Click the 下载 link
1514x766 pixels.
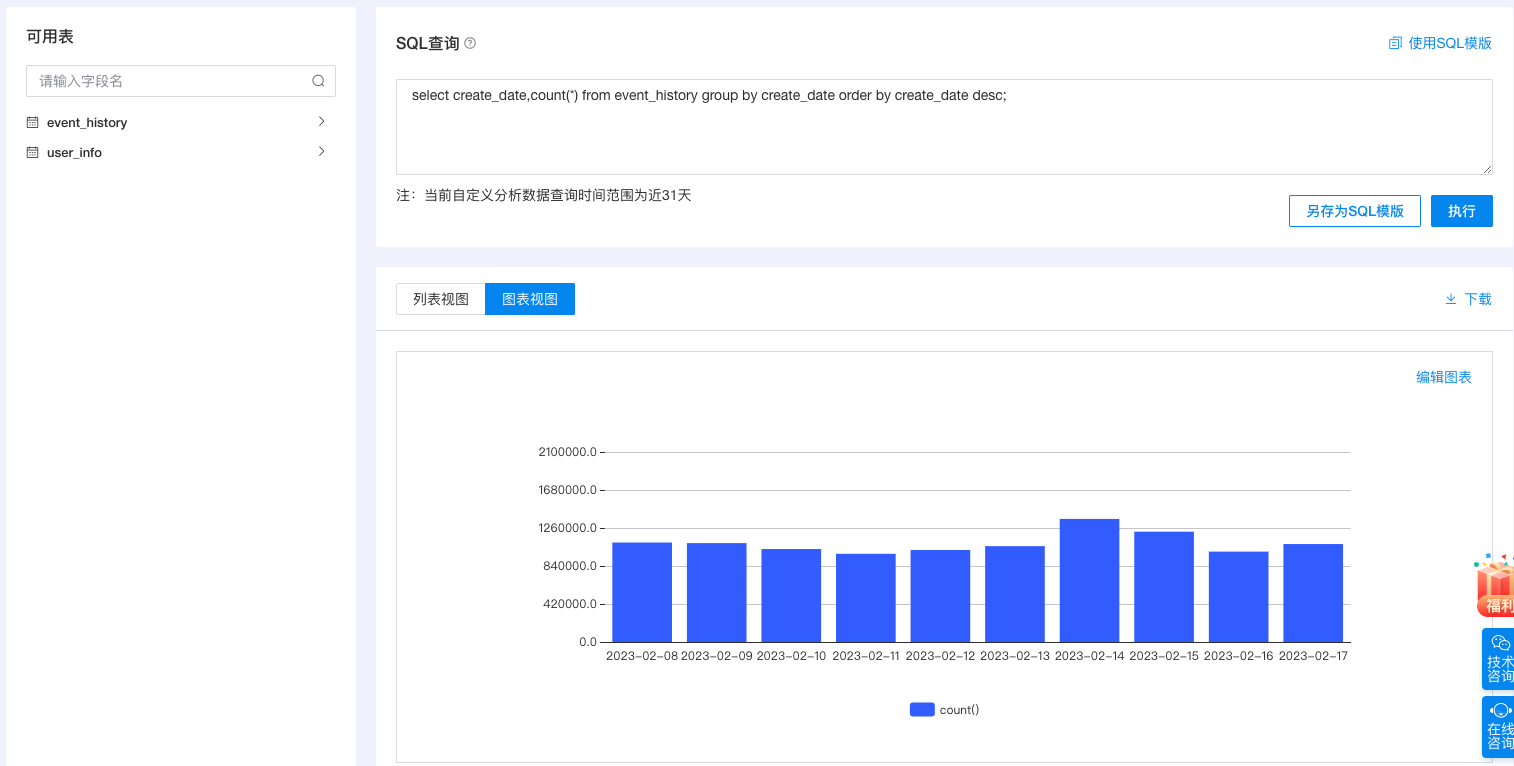(x=1478, y=299)
